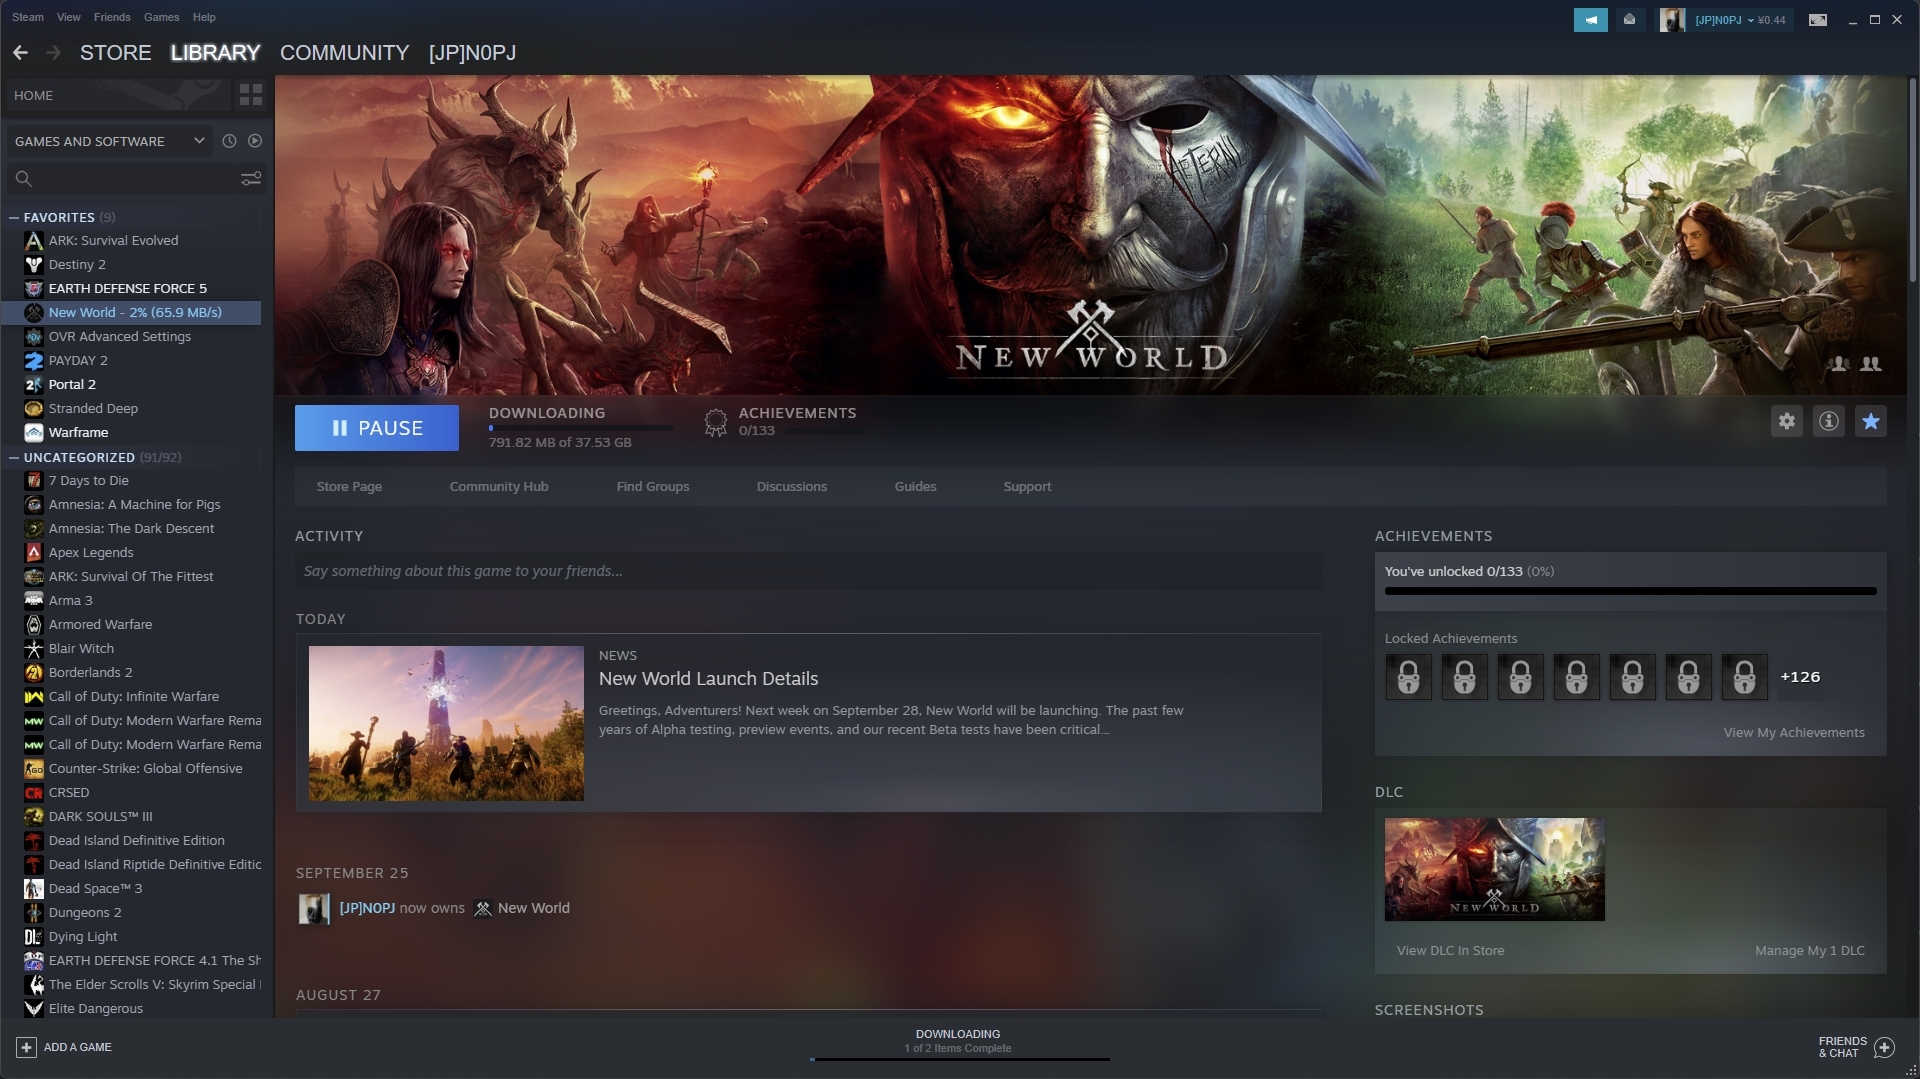Click the forward navigation arrow
Screen dimensions: 1920x1079
coord(53,53)
